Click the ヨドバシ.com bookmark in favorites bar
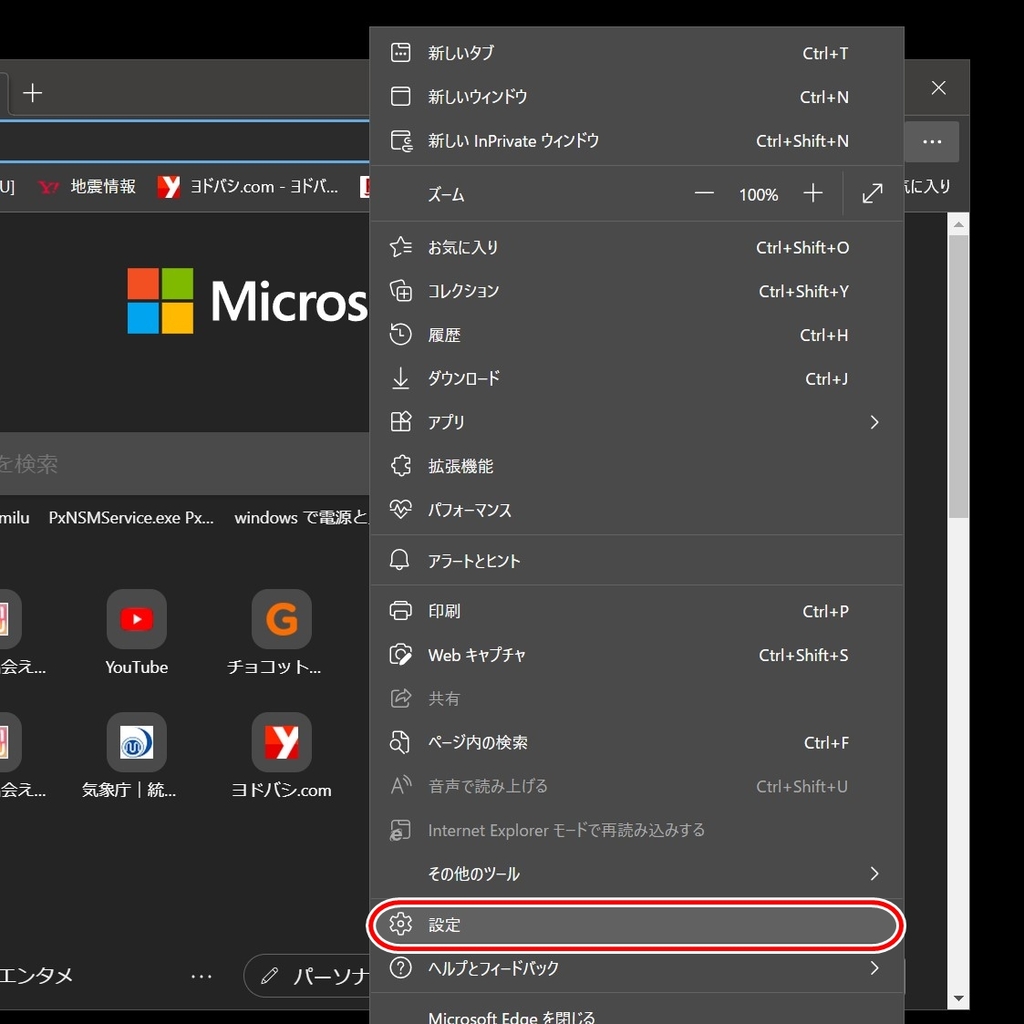The height and width of the screenshot is (1024, 1024). point(250,187)
